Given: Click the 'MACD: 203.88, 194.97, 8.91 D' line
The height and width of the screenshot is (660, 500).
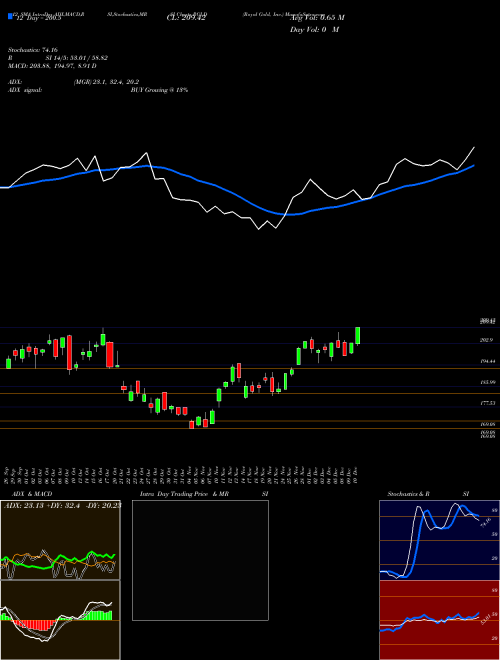Looking at the screenshot, I should tap(52, 66).
